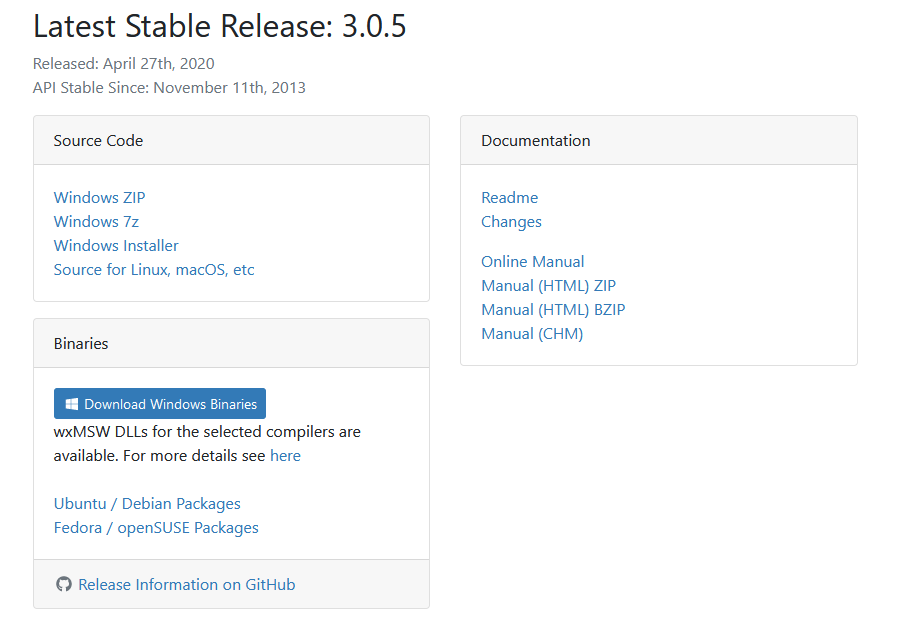Open Release Information on GitHub
Image resolution: width=913 pixels, height=631 pixels.
coord(187,584)
